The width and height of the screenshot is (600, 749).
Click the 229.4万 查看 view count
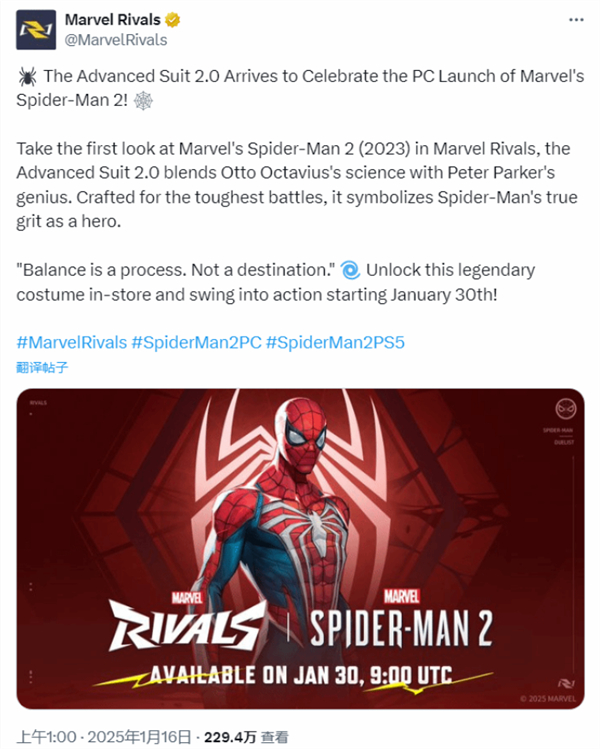(246, 737)
